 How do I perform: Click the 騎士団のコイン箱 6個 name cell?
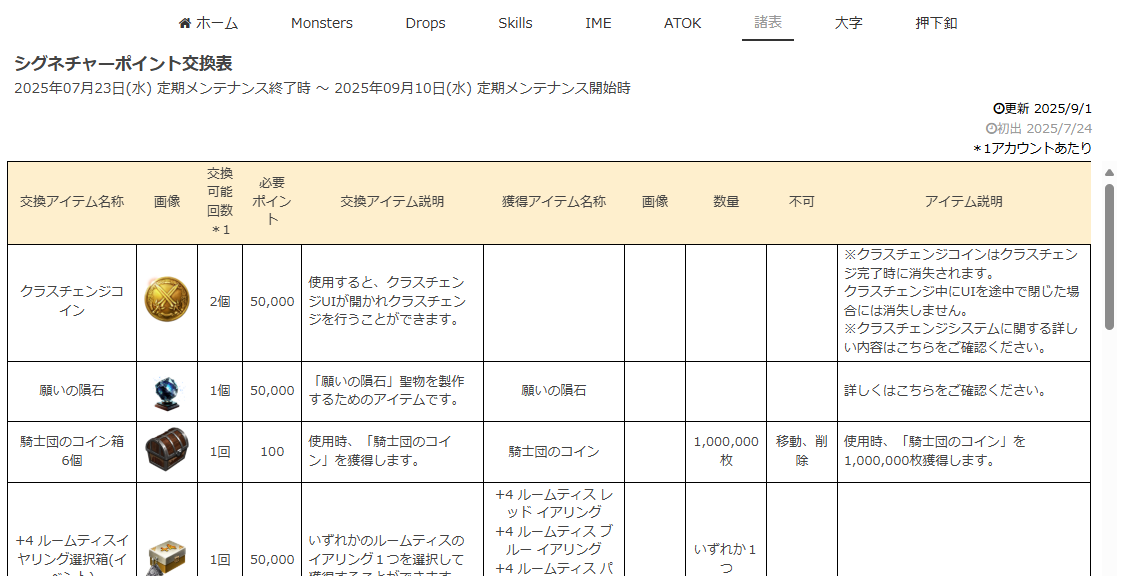(x=72, y=451)
